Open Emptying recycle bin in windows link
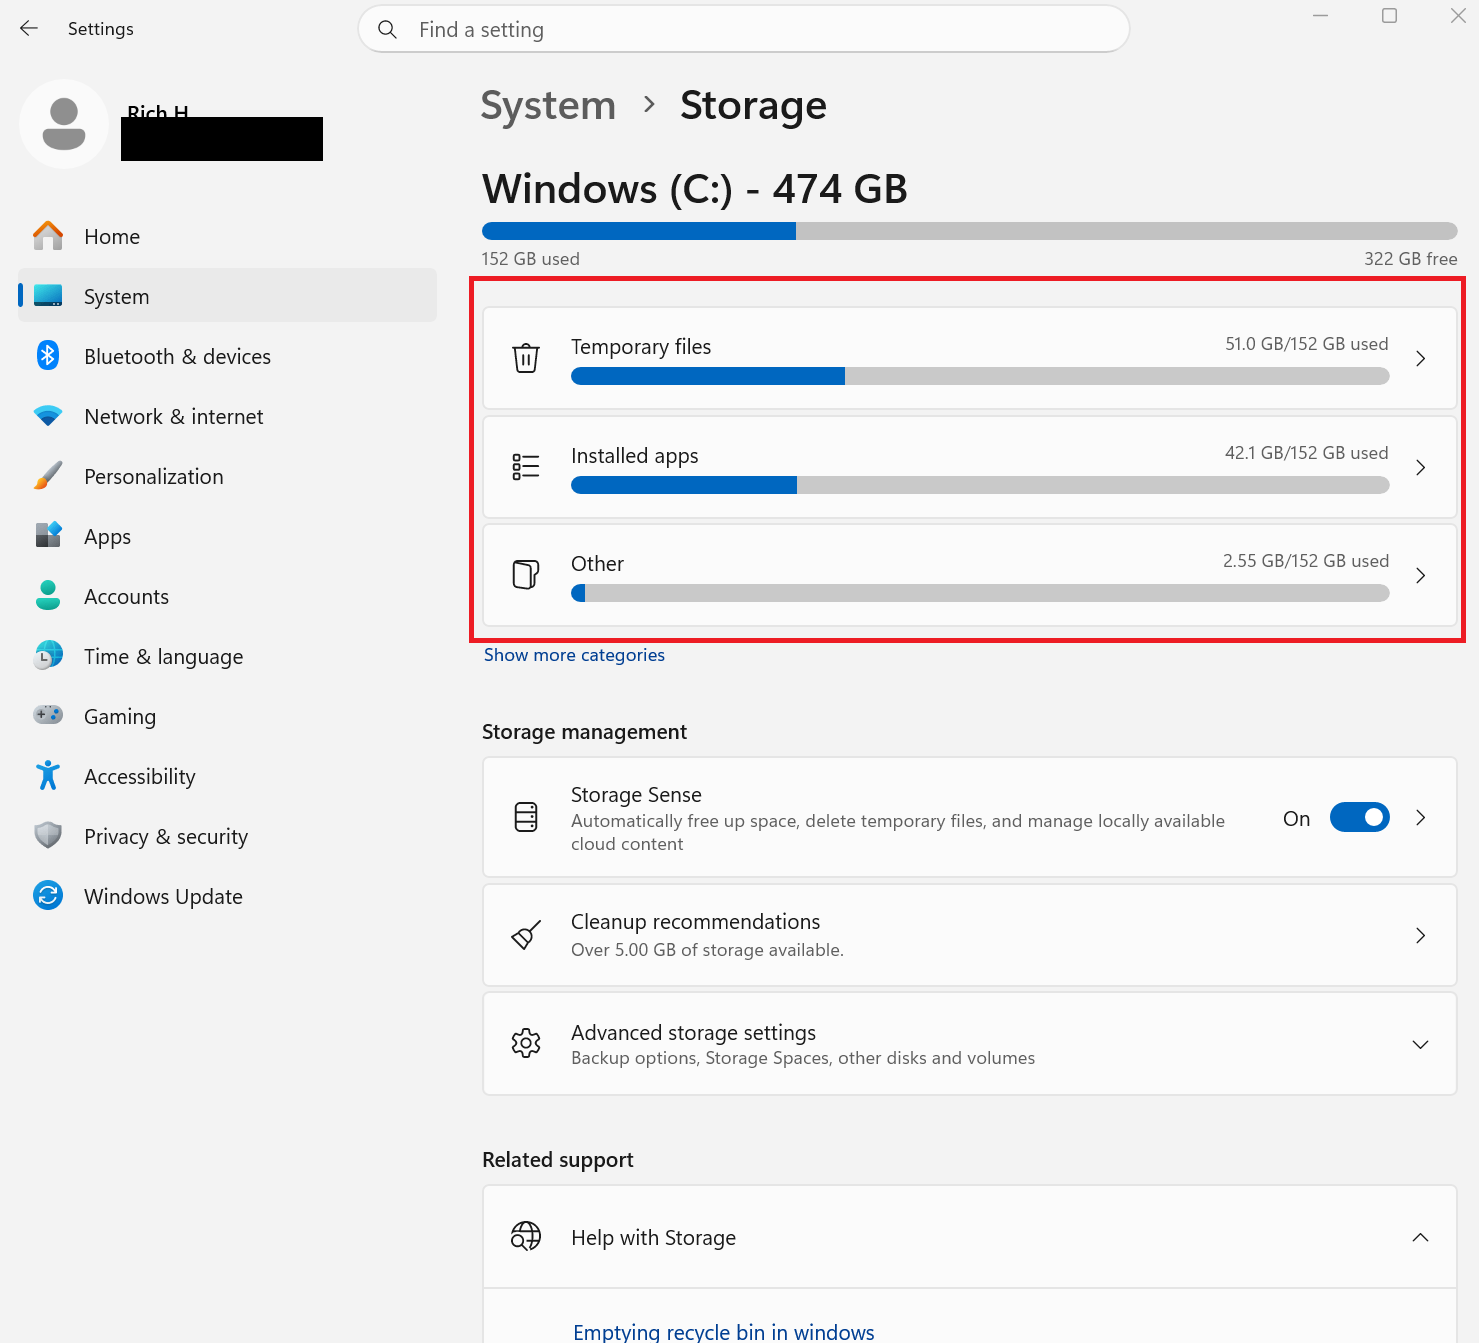The image size is (1479, 1343). (723, 1331)
